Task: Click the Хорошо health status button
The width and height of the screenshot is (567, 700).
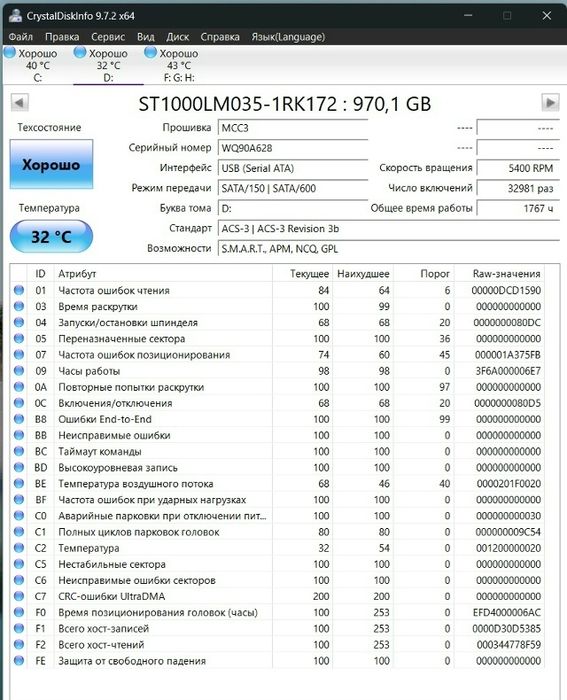Action: (x=51, y=164)
